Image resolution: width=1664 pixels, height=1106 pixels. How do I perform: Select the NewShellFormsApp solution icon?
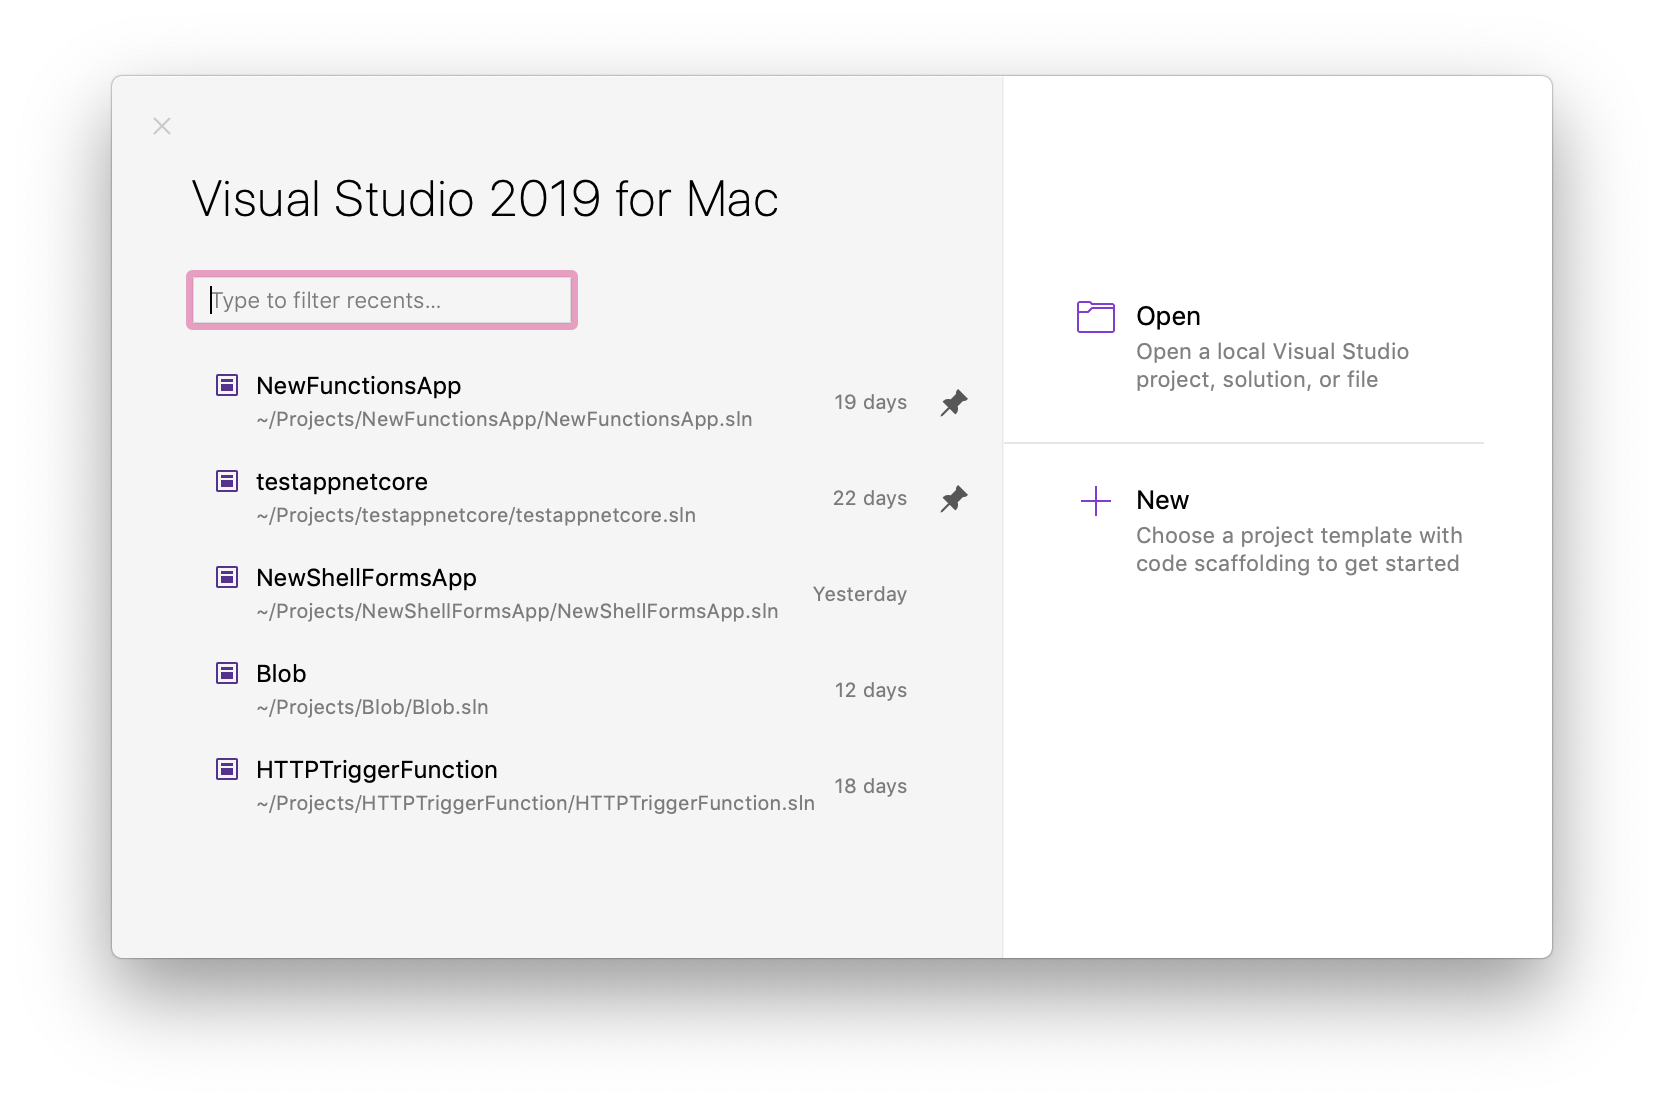[x=227, y=577]
